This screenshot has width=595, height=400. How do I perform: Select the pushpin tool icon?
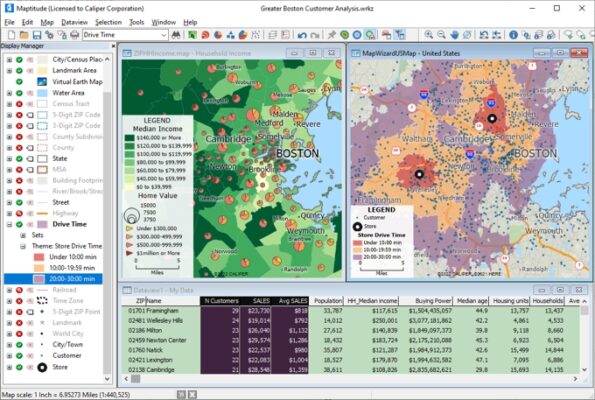click(x=332, y=35)
